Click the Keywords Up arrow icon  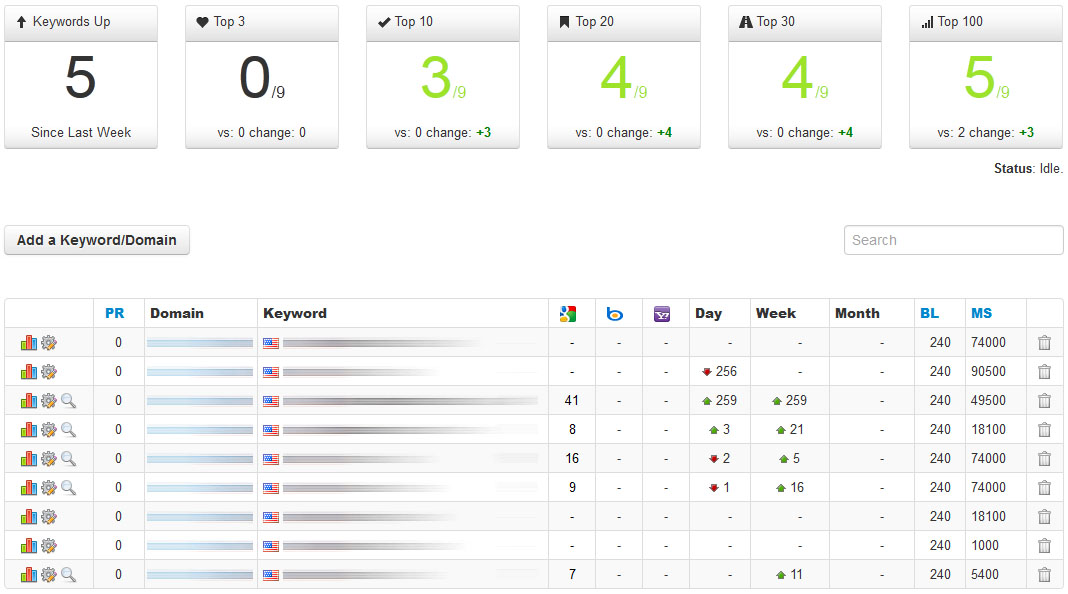click(x=21, y=22)
